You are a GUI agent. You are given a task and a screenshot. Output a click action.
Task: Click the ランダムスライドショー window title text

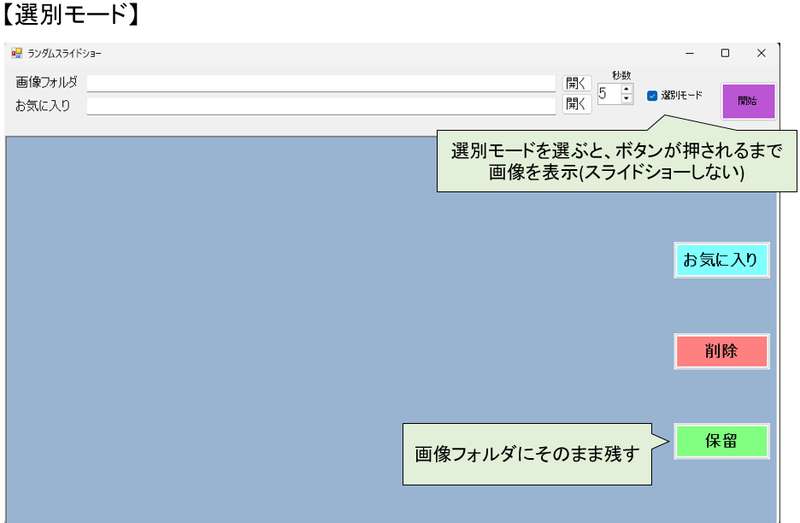64,53
